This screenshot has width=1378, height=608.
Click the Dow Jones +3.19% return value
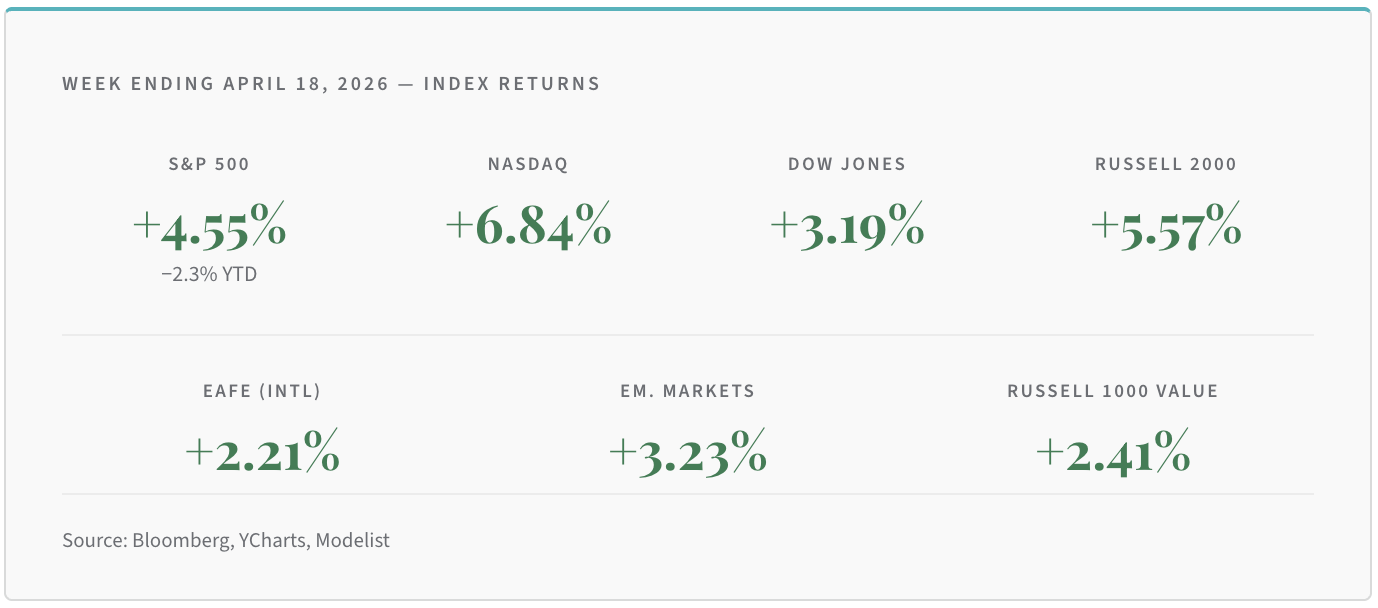click(x=847, y=228)
